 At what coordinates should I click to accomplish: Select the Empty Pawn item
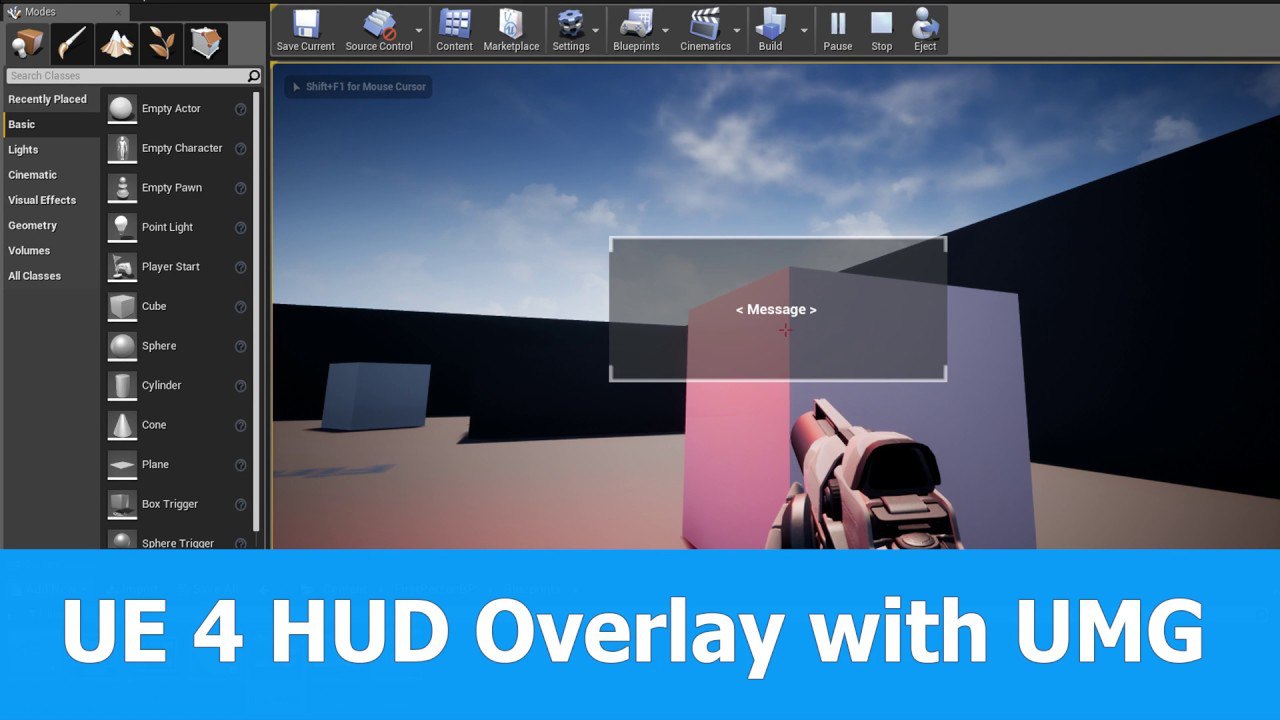[178, 188]
